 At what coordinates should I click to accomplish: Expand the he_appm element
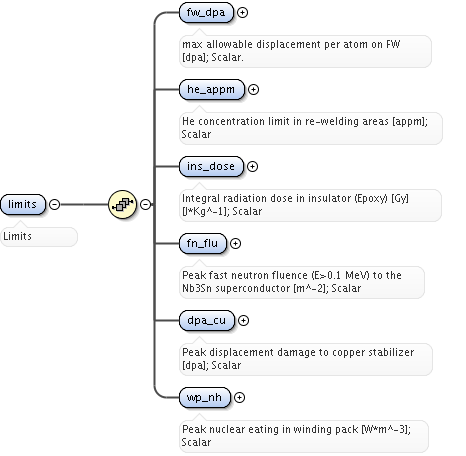(x=253, y=90)
